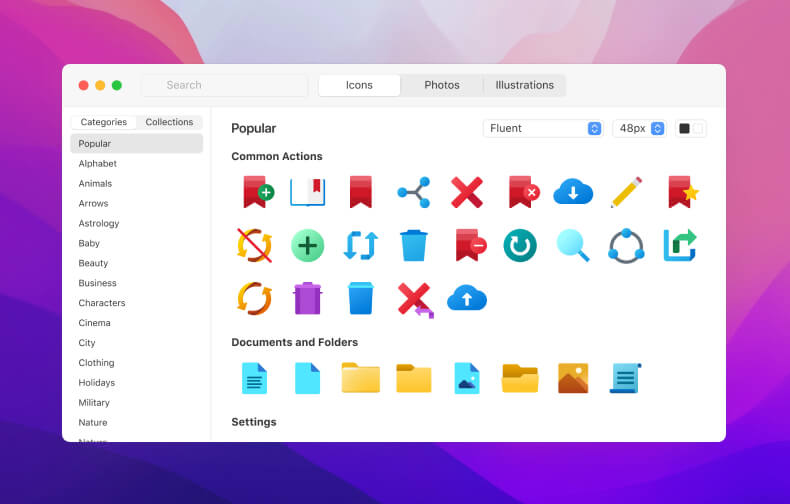This screenshot has height=504, width=790.
Task: Select the yellow pencil edit icon
Action: (626, 192)
